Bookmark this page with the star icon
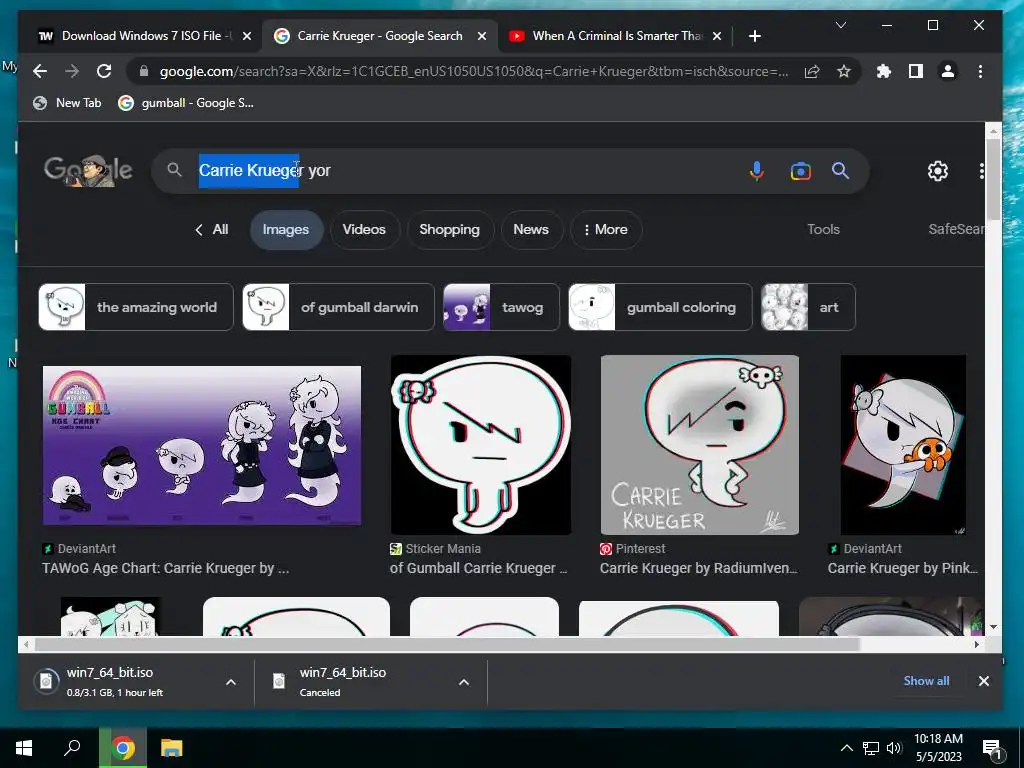This screenshot has width=1024, height=768. coord(844,71)
